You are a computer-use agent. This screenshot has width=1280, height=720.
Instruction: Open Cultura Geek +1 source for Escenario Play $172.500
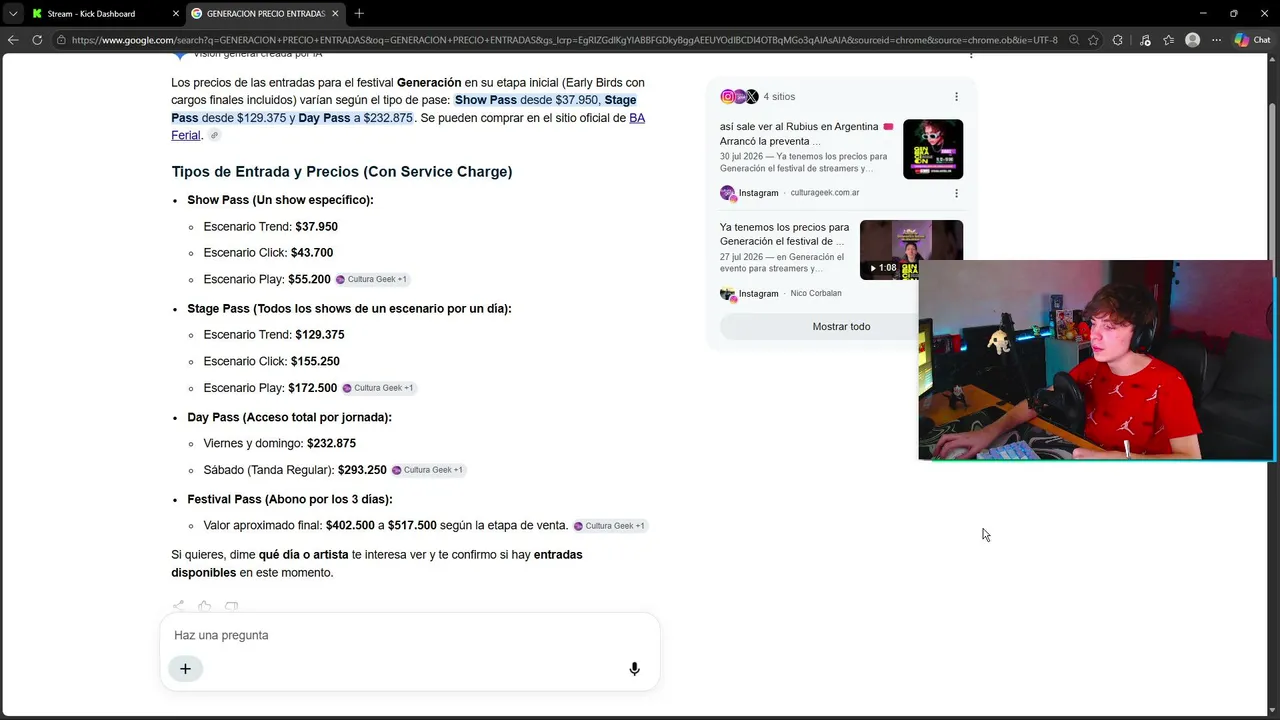tap(378, 388)
